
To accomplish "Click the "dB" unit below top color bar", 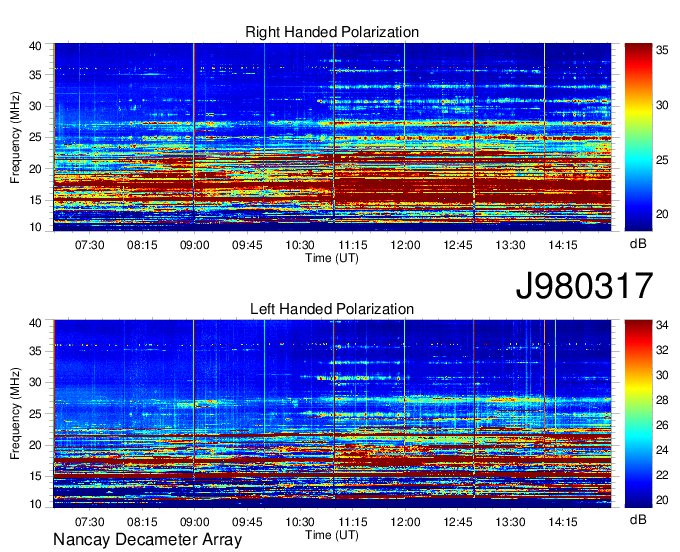I will pyautogui.click(x=638, y=244).
